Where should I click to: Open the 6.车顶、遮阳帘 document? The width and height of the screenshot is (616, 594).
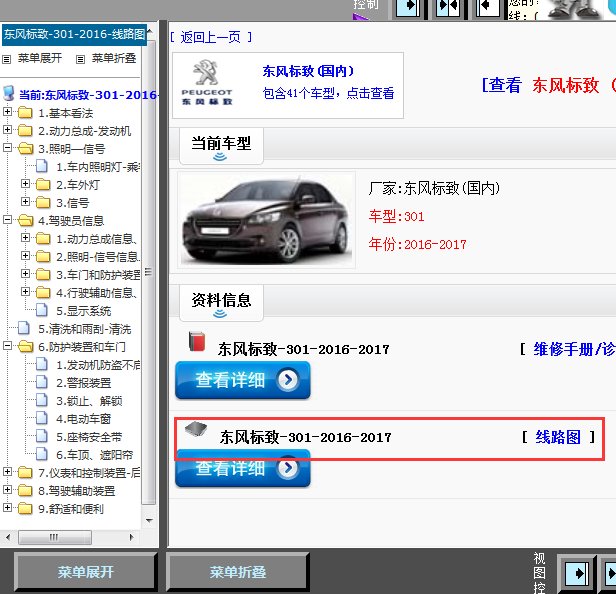[95, 455]
